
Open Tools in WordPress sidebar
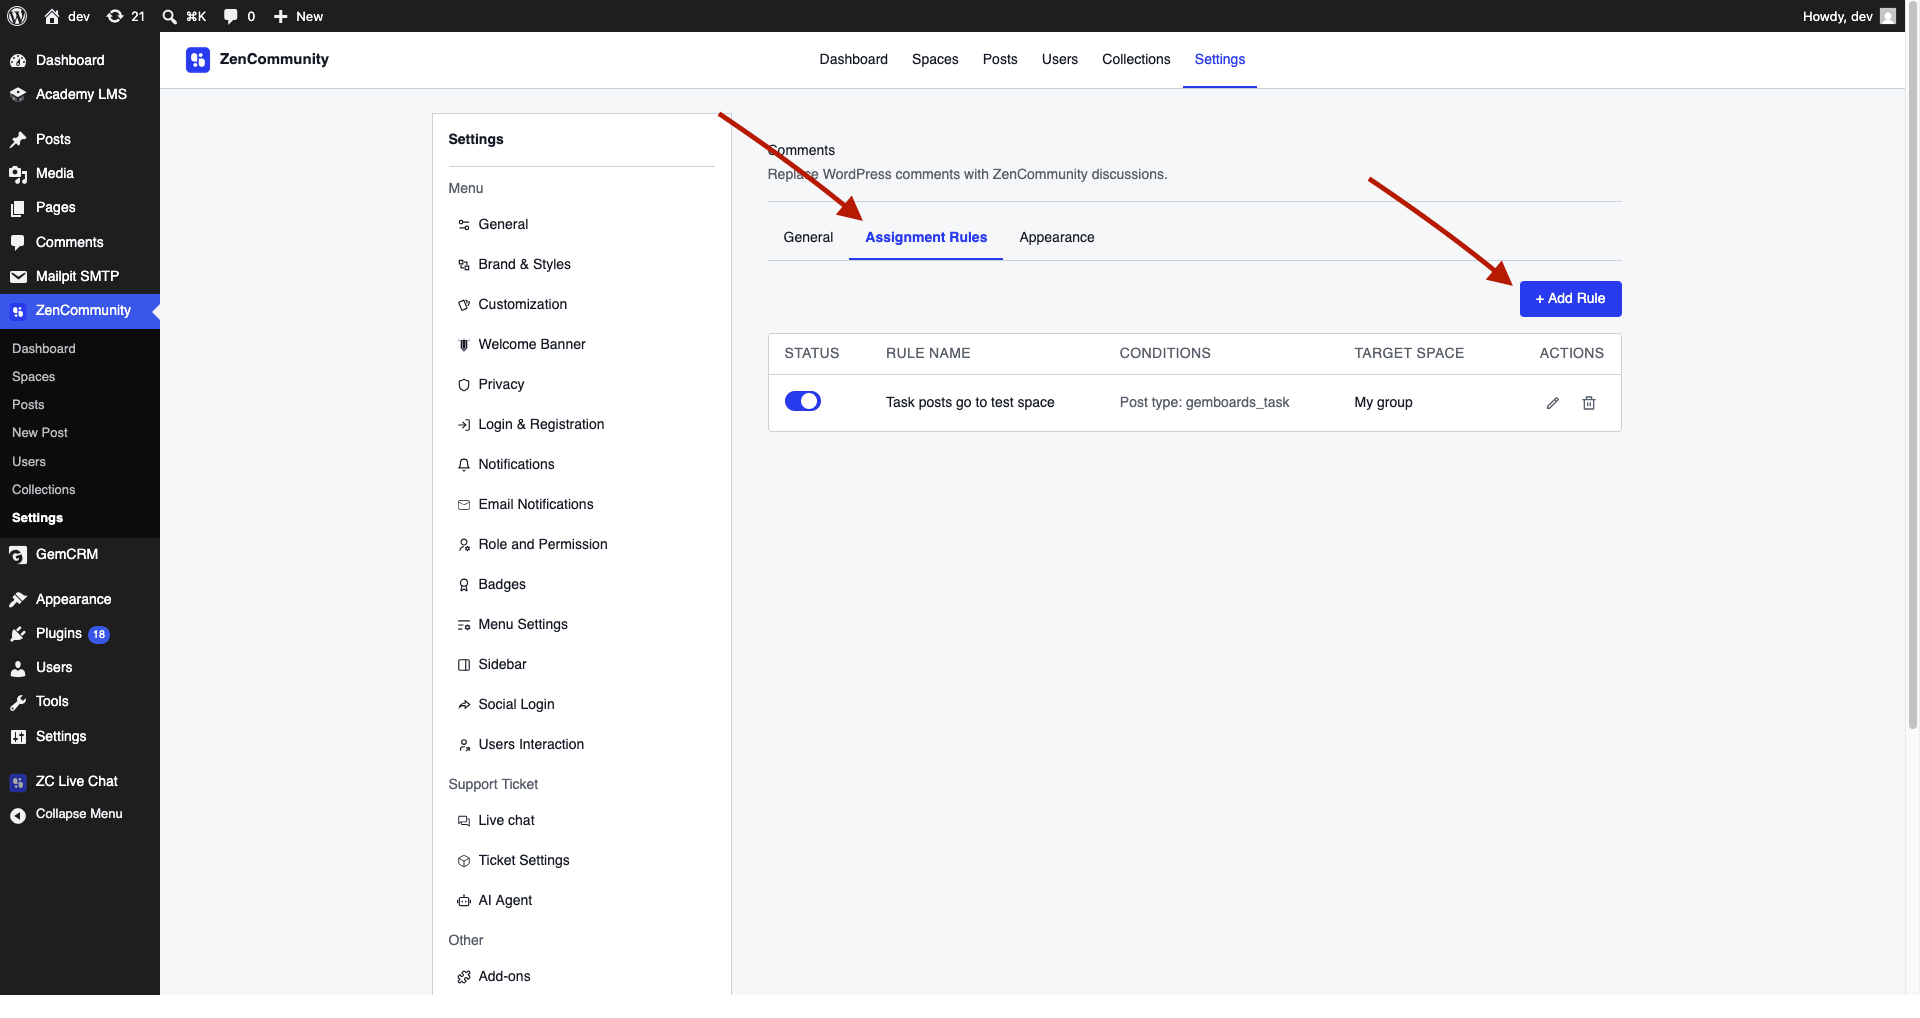(80, 701)
